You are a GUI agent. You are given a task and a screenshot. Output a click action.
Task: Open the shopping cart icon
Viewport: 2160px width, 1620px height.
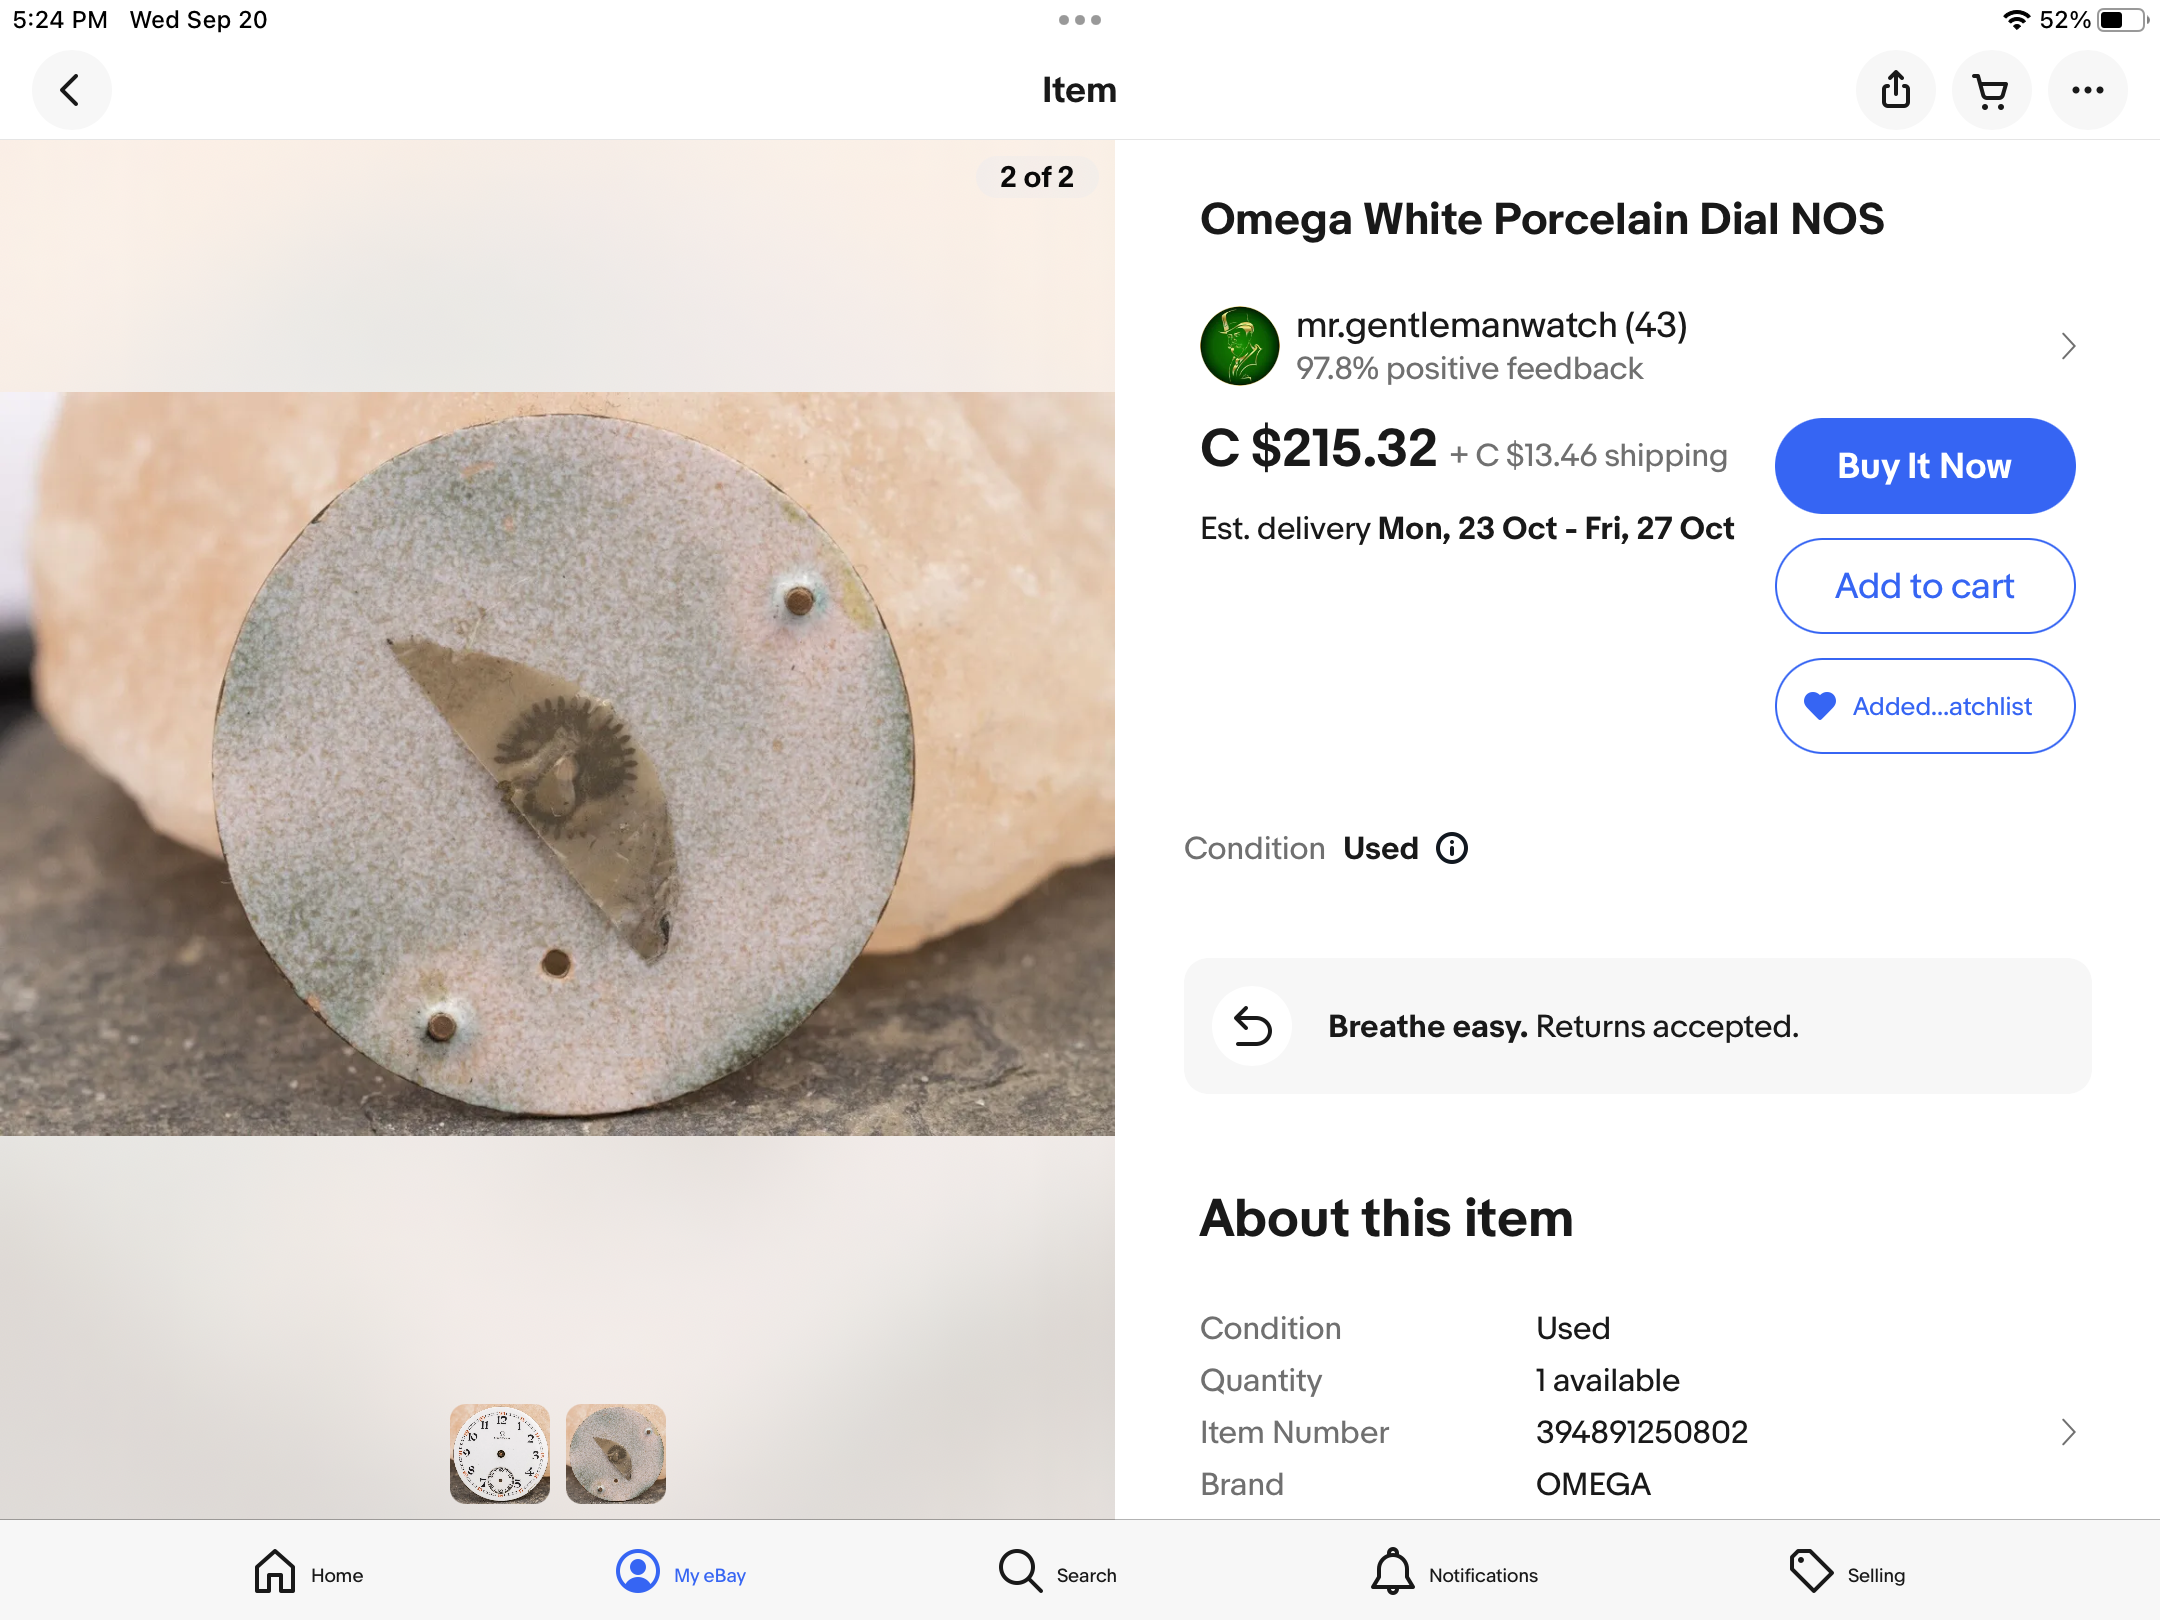click(1991, 90)
